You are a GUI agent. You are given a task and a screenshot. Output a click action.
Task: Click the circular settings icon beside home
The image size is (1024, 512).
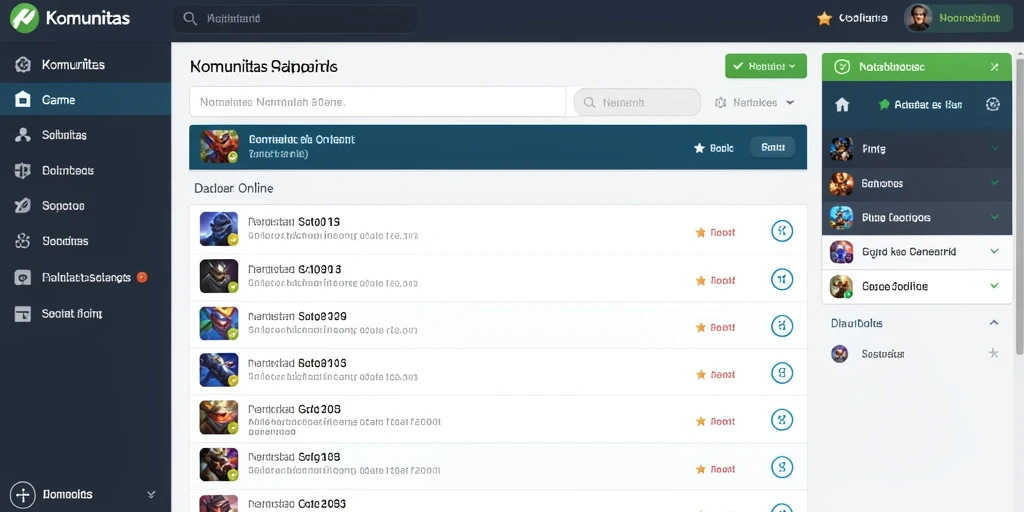(993, 104)
